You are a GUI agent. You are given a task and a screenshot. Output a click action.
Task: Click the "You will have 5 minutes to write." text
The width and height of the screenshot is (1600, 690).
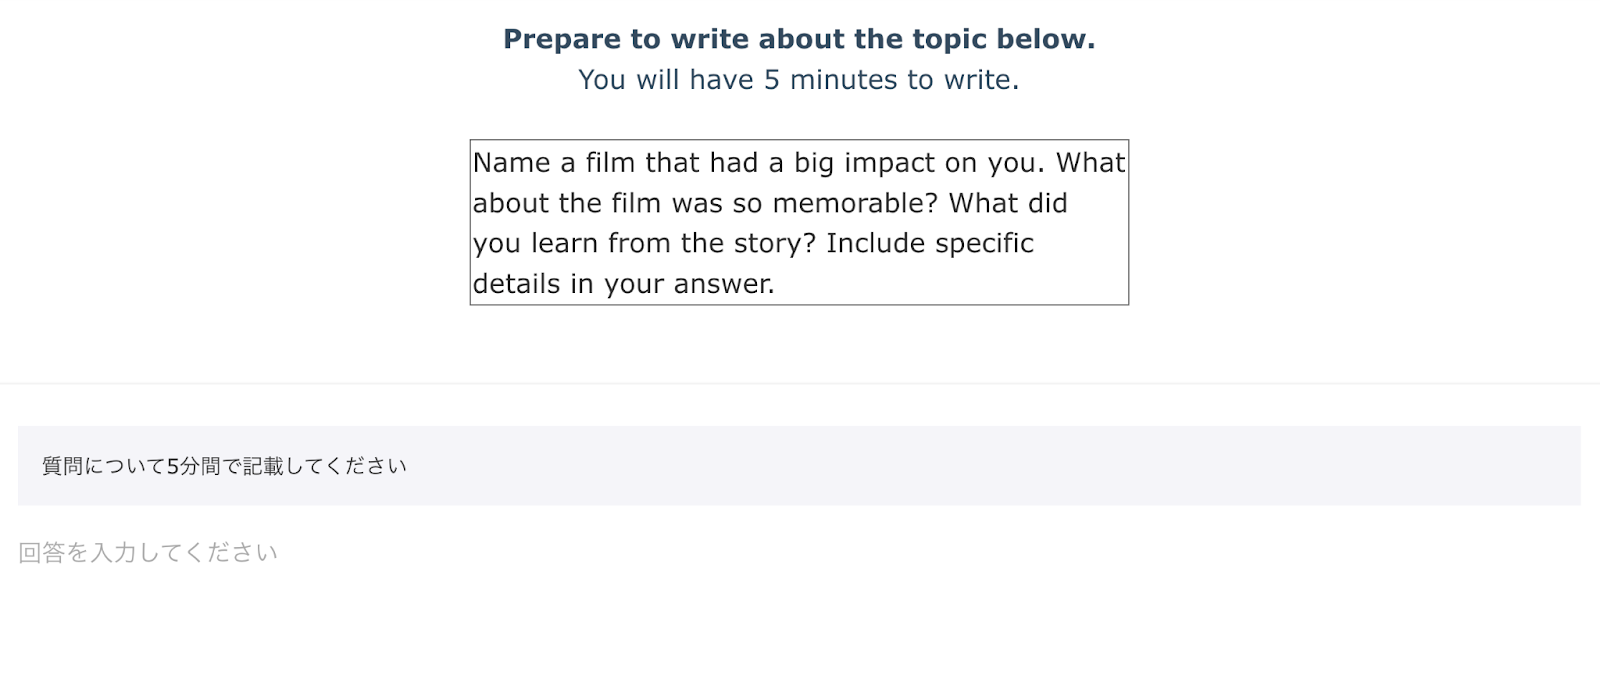tap(799, 80)
